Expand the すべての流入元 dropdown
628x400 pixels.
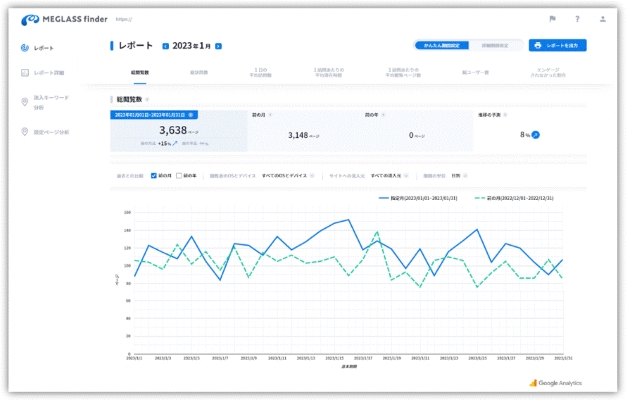(389, 176)
